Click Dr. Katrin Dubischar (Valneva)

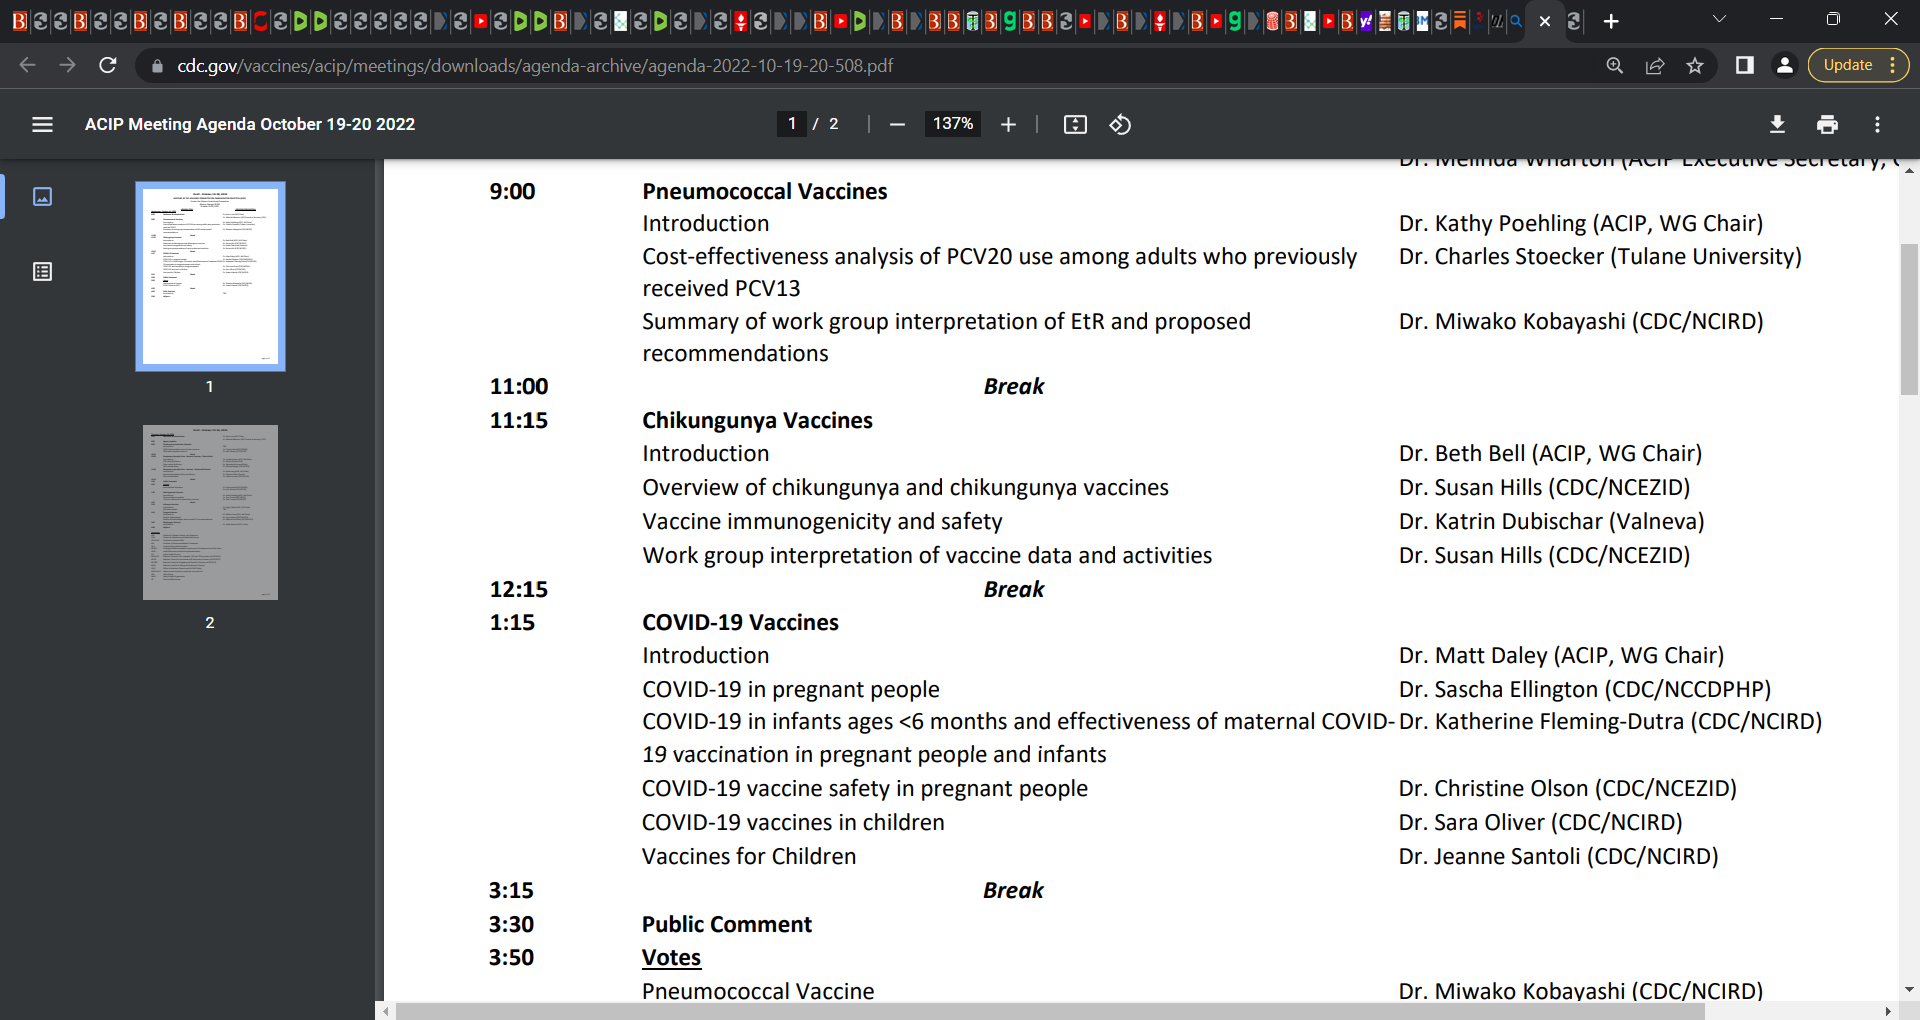(x=1551, y=522)
